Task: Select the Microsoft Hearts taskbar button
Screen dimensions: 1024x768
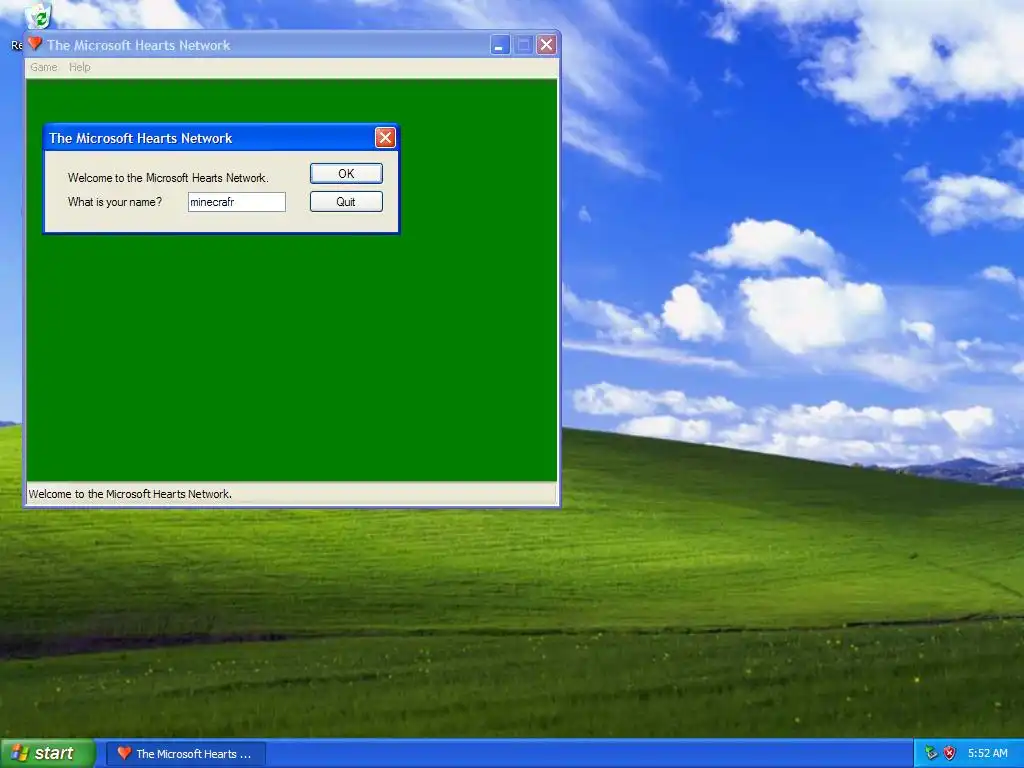Action: 186,754
